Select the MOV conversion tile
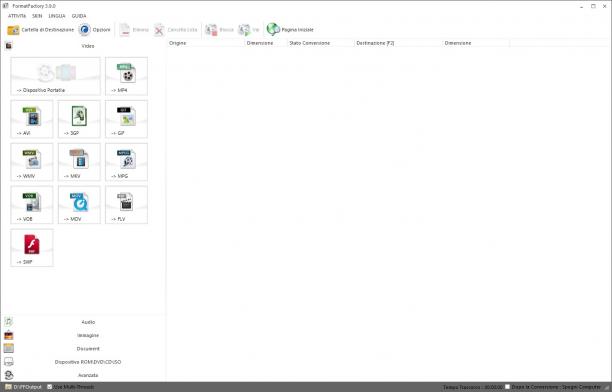This screenshot has width=612, height=392. tap(79, 205)
